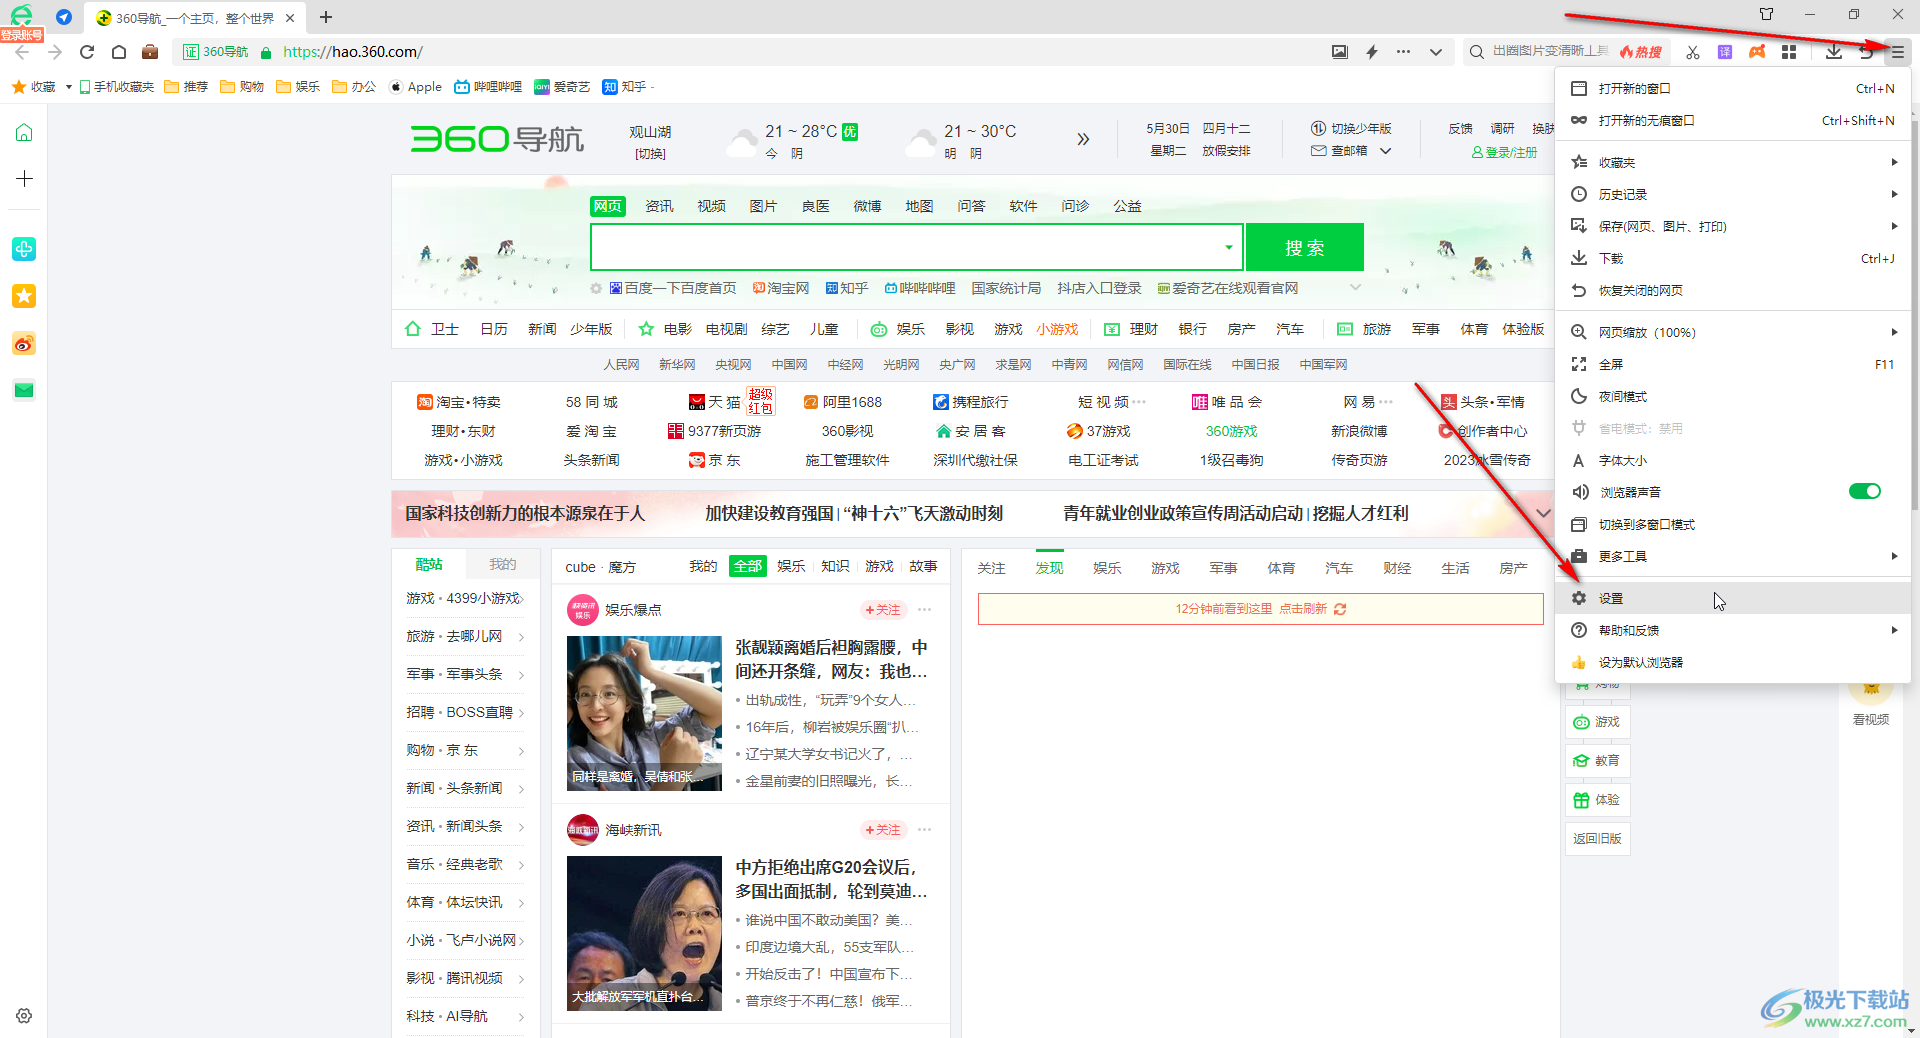This screenshot has width=1920, height=1038.
Task: Select 下载 menu item
Action: point(1734,258)
